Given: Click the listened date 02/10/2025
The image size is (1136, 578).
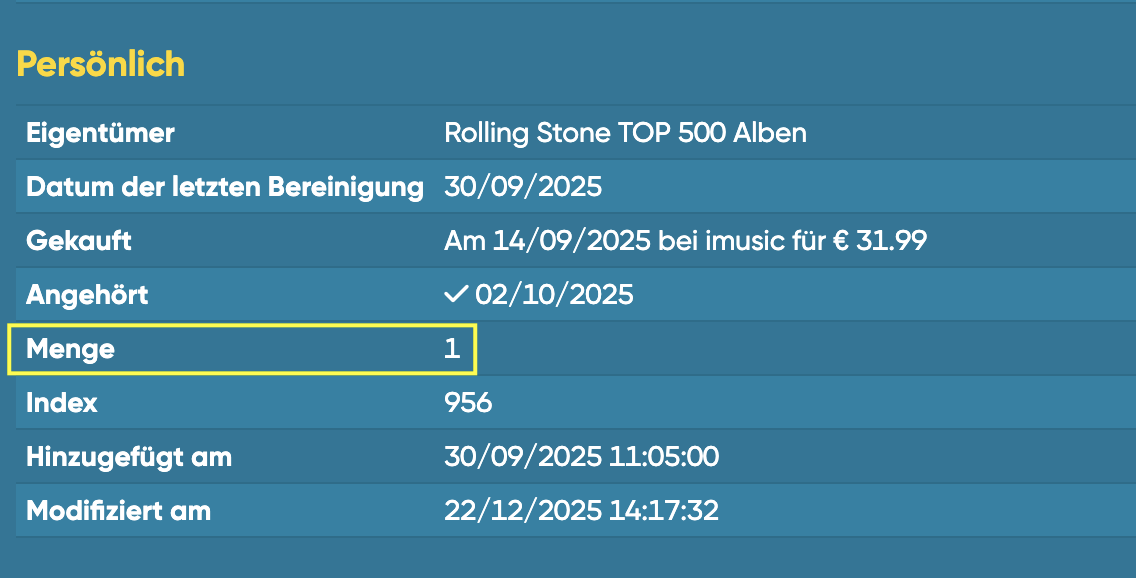Looking at the screenshot, I should click(554, 295).
